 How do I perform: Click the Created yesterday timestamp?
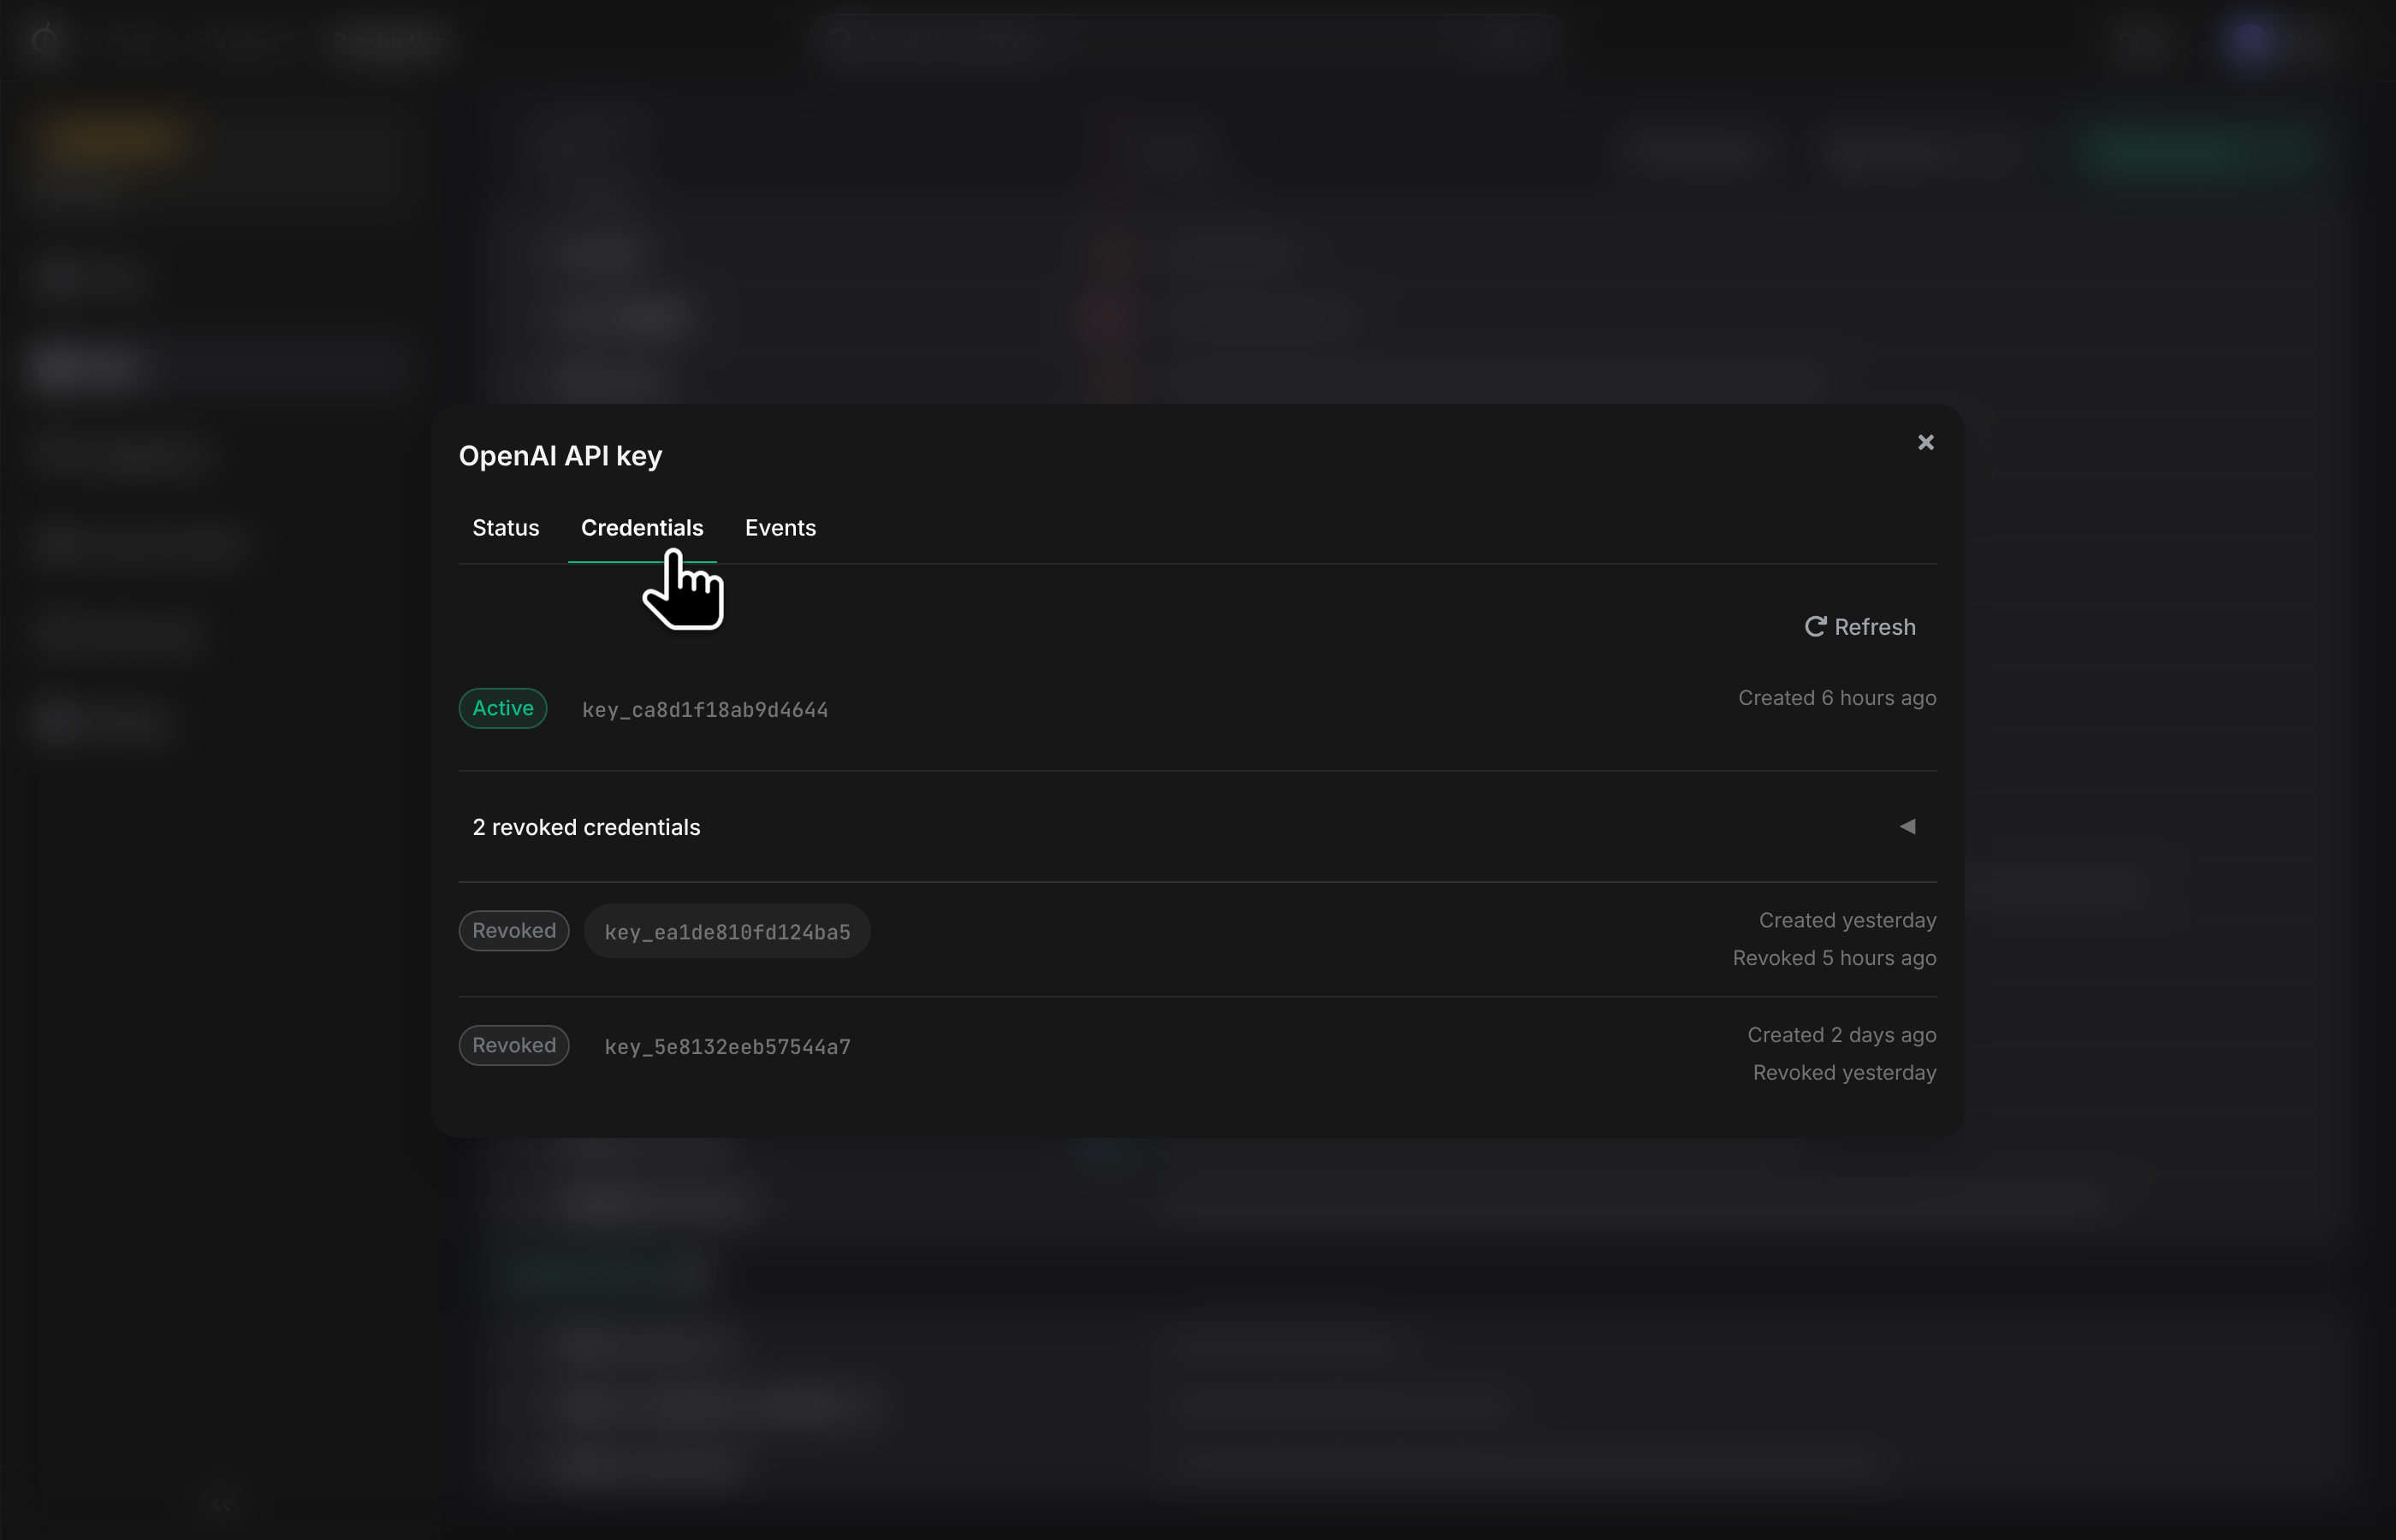(x=1847, y=920)
